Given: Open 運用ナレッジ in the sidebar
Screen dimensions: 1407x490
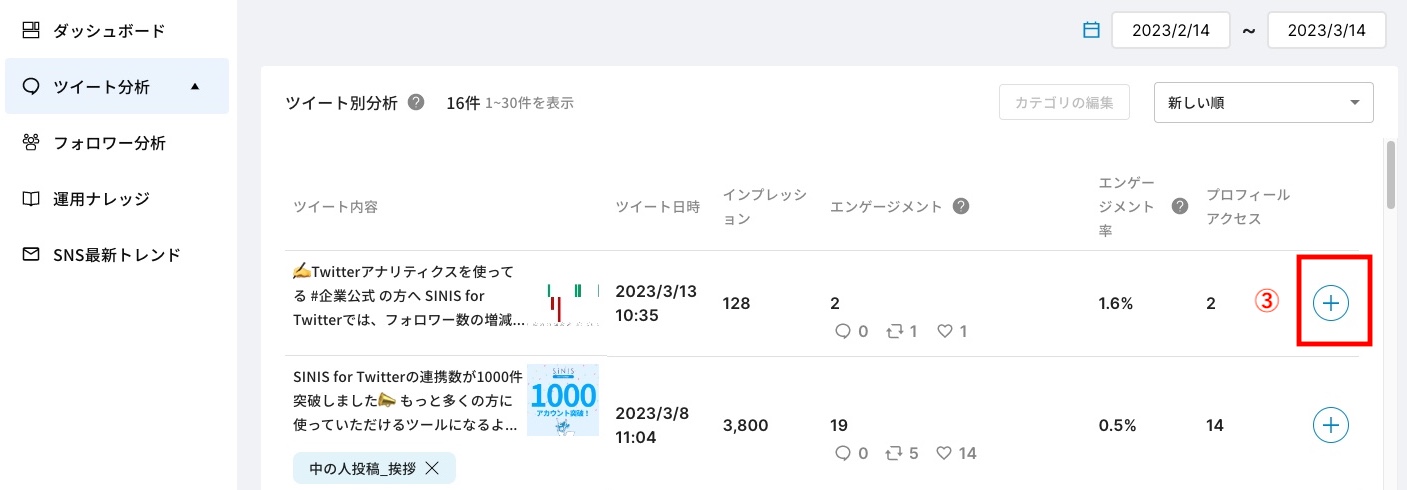Looking at the screenshot, I should tap(101, 199).
